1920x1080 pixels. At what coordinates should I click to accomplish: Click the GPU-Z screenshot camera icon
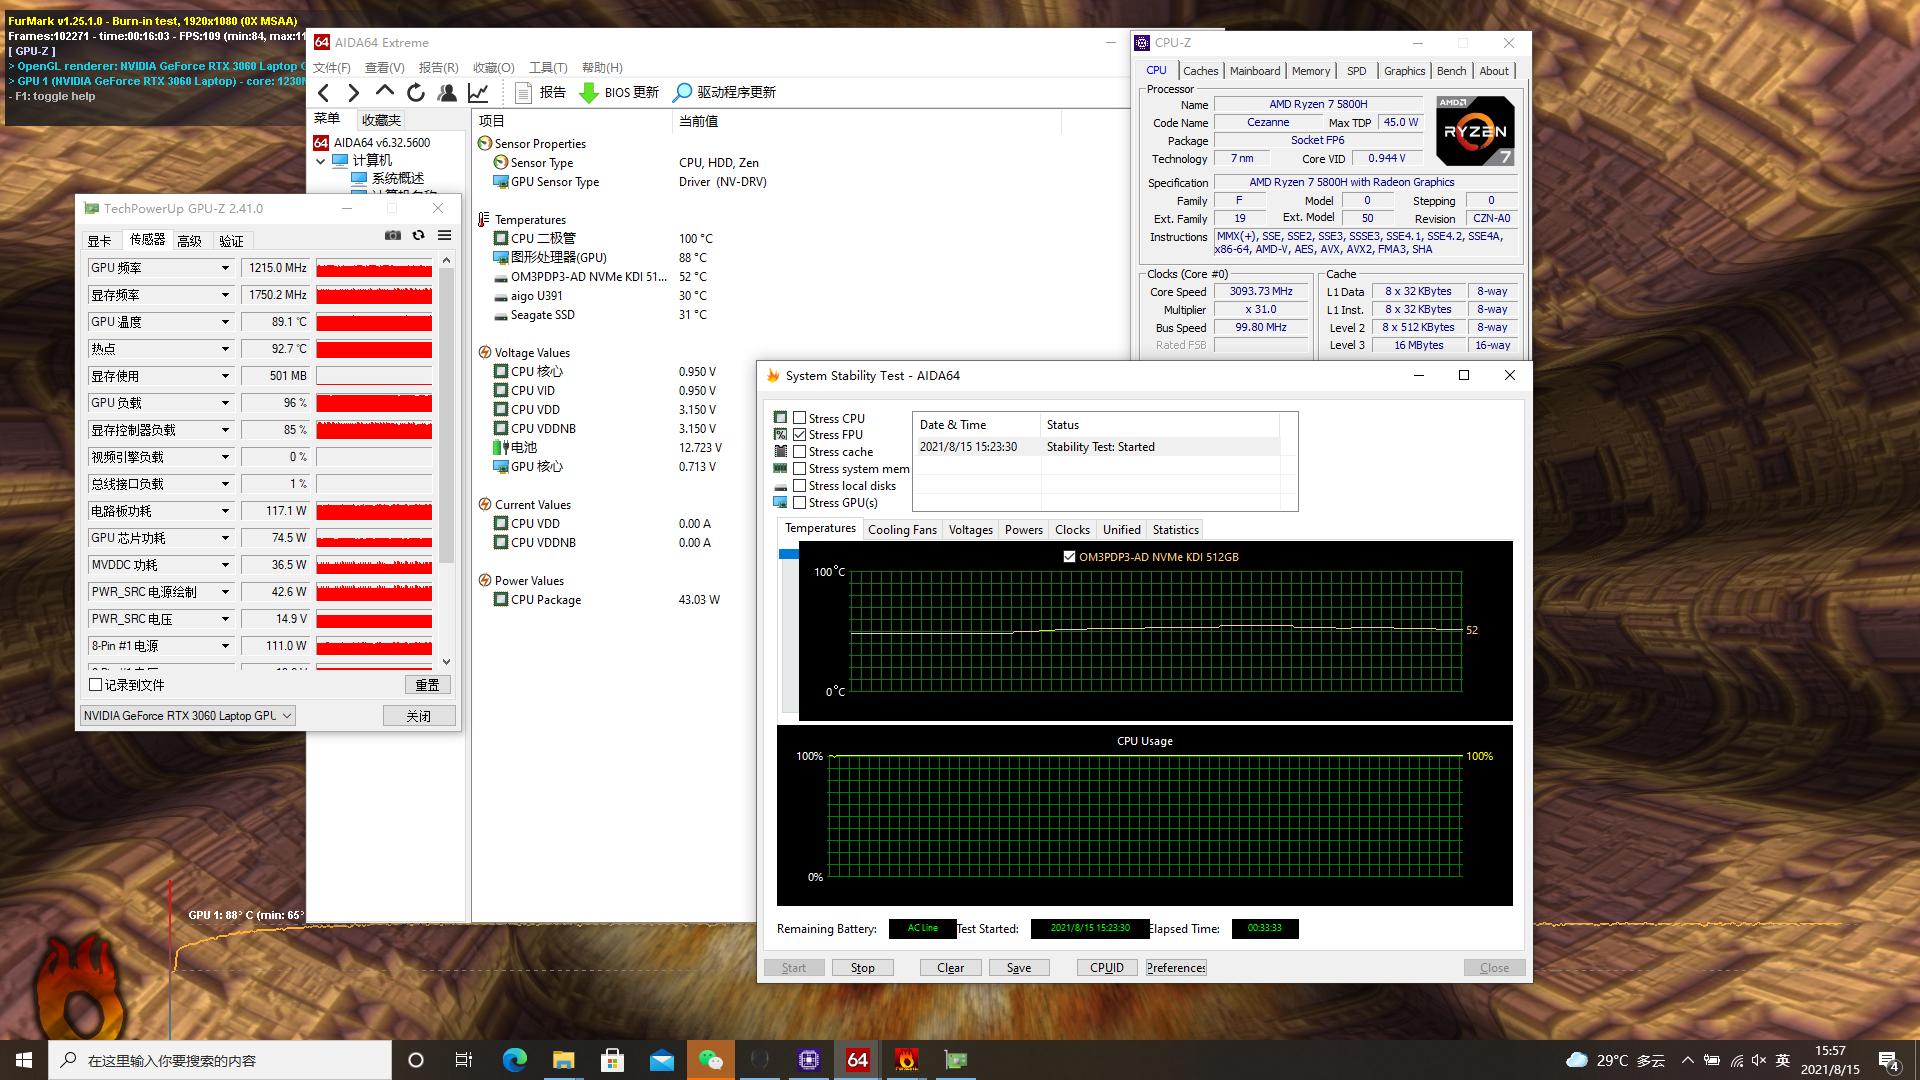[x=393, y=235]
